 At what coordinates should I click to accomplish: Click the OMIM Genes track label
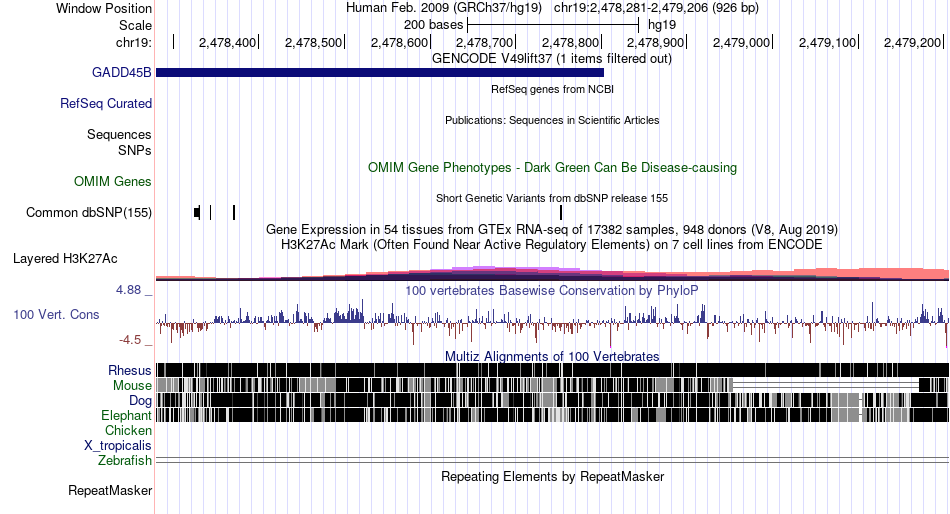coord(113,181)
